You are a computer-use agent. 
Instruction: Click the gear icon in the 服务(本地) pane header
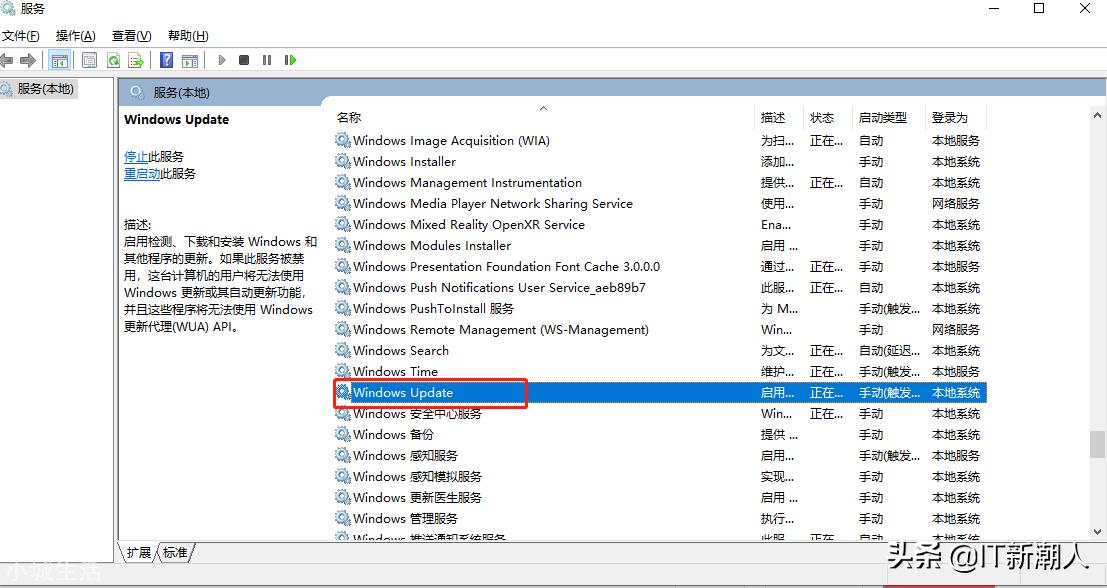(x=138, y=92)
